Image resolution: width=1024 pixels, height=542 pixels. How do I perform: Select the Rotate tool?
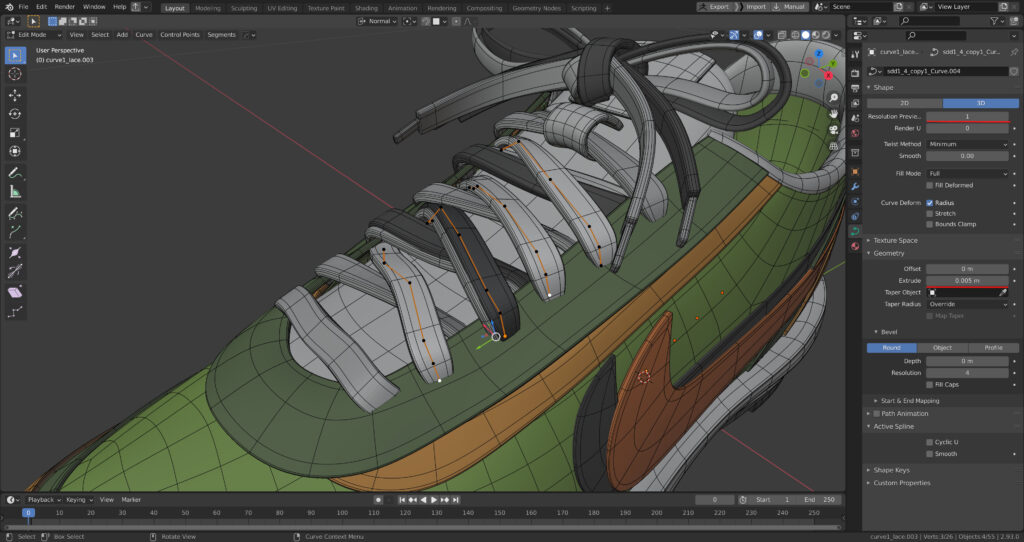pos(15,114)
